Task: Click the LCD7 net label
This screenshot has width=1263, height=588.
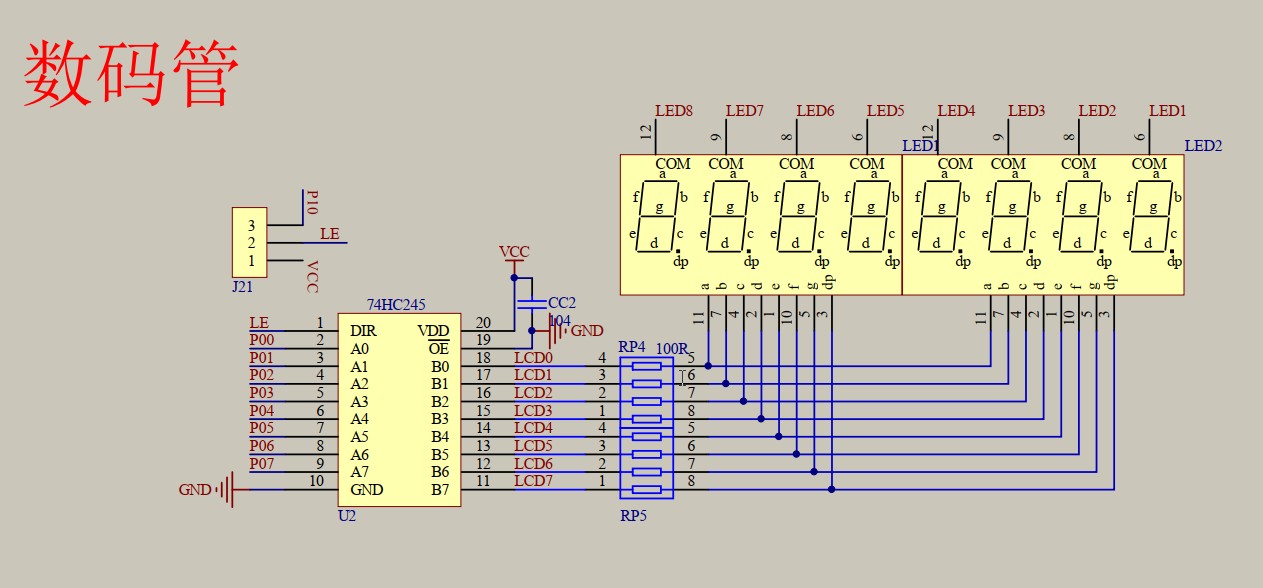Action: click(533, 482)
